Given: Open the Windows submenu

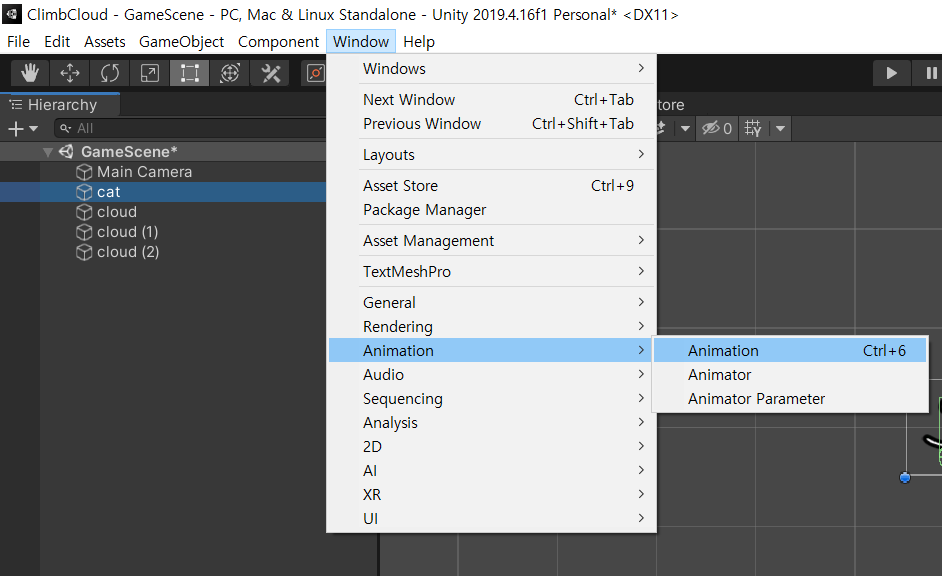Looking at the screenshot, I should click(x=493, y=68).
